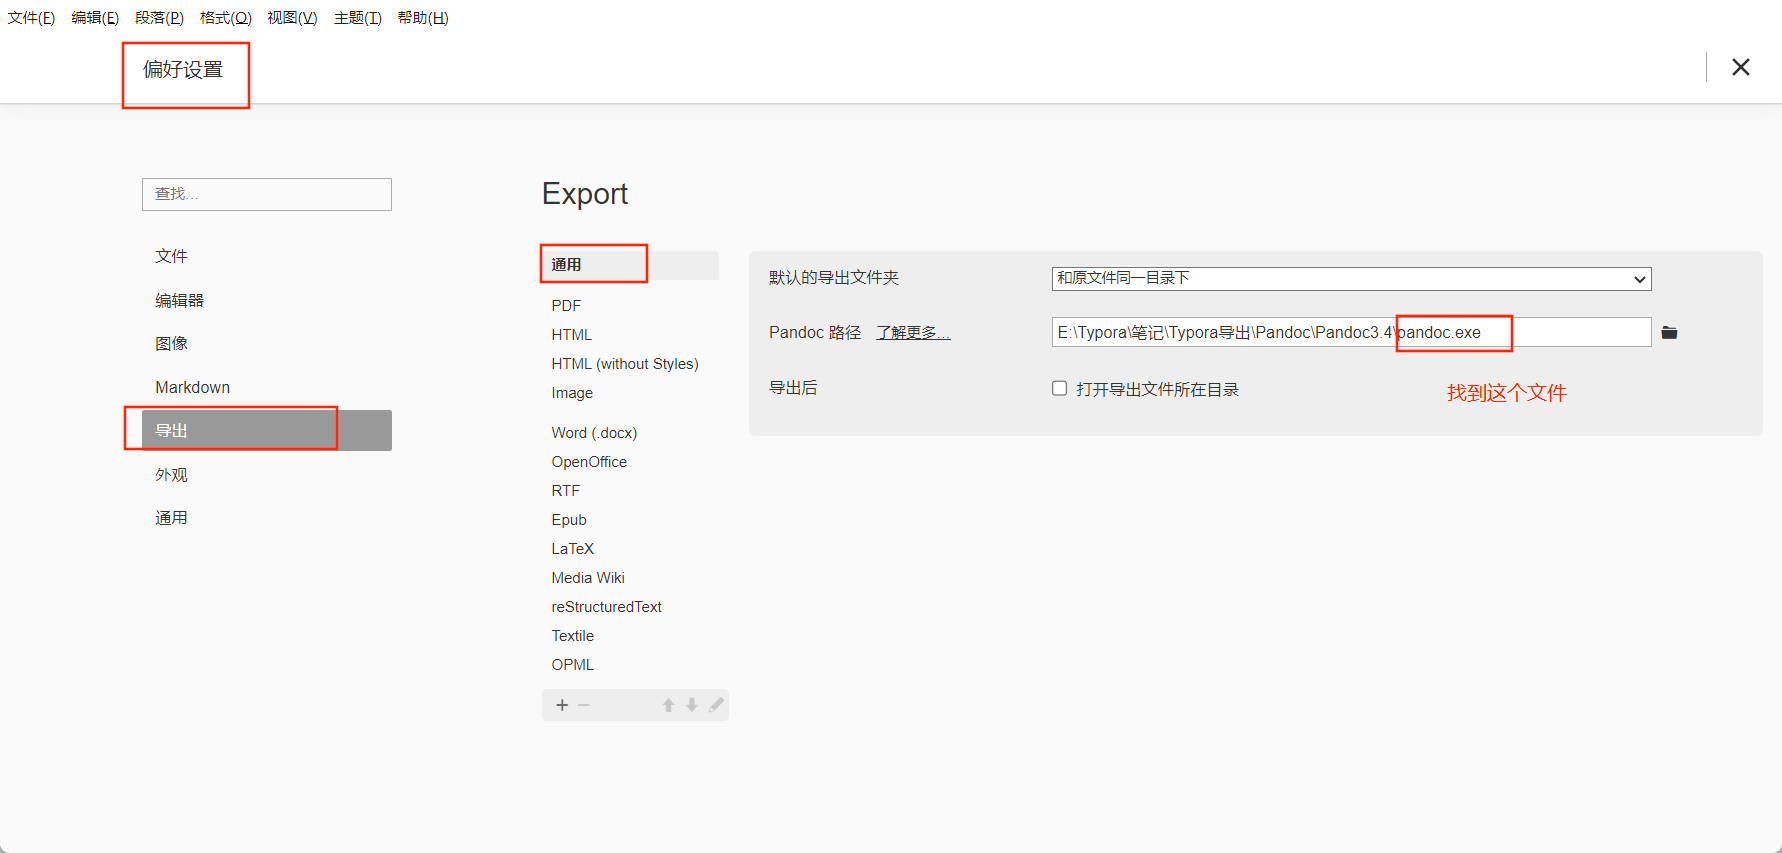The image size is (1782, 853).
Task: Select 通用 in export format list
Action: point(630,265)
